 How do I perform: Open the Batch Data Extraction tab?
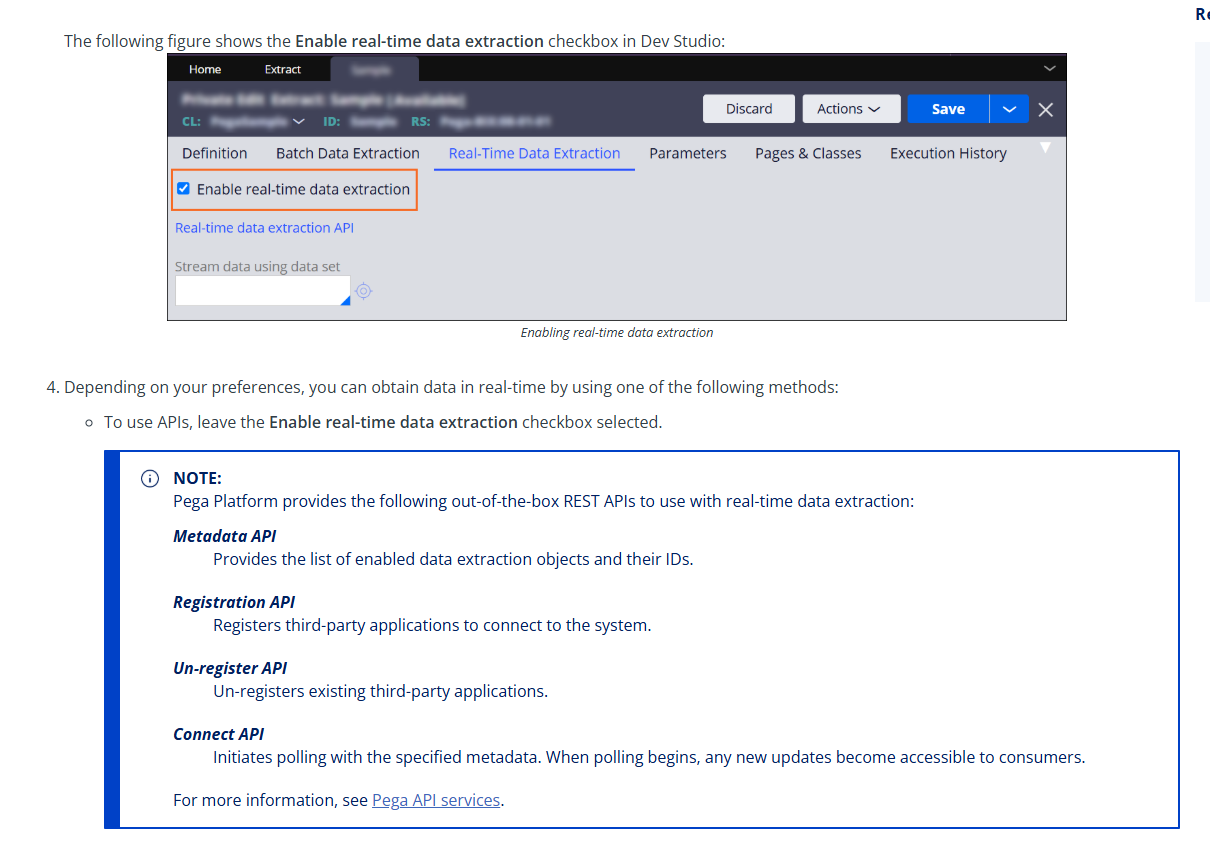click(x=347, y=153)
